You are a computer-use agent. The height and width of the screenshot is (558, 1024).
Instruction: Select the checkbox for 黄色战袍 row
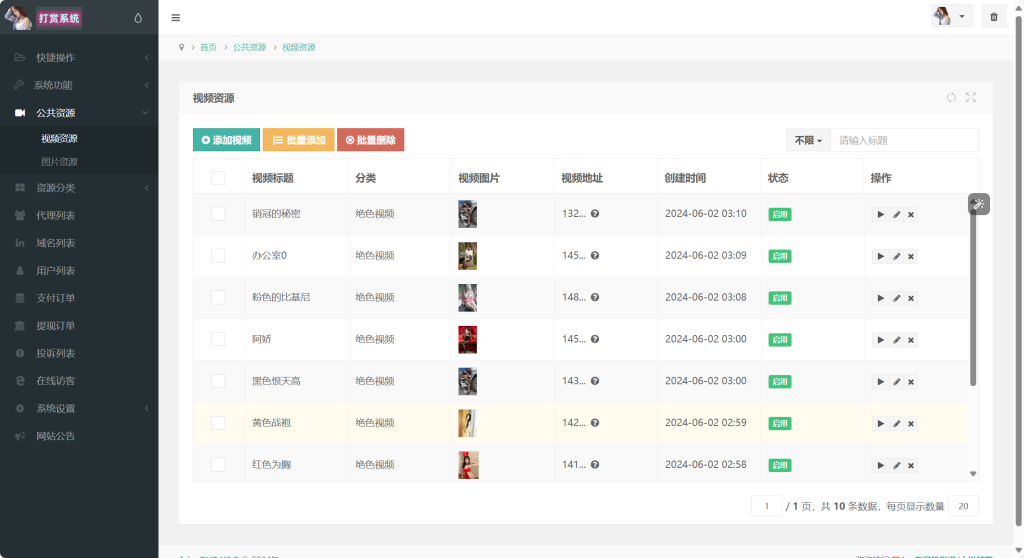[218, 423]
